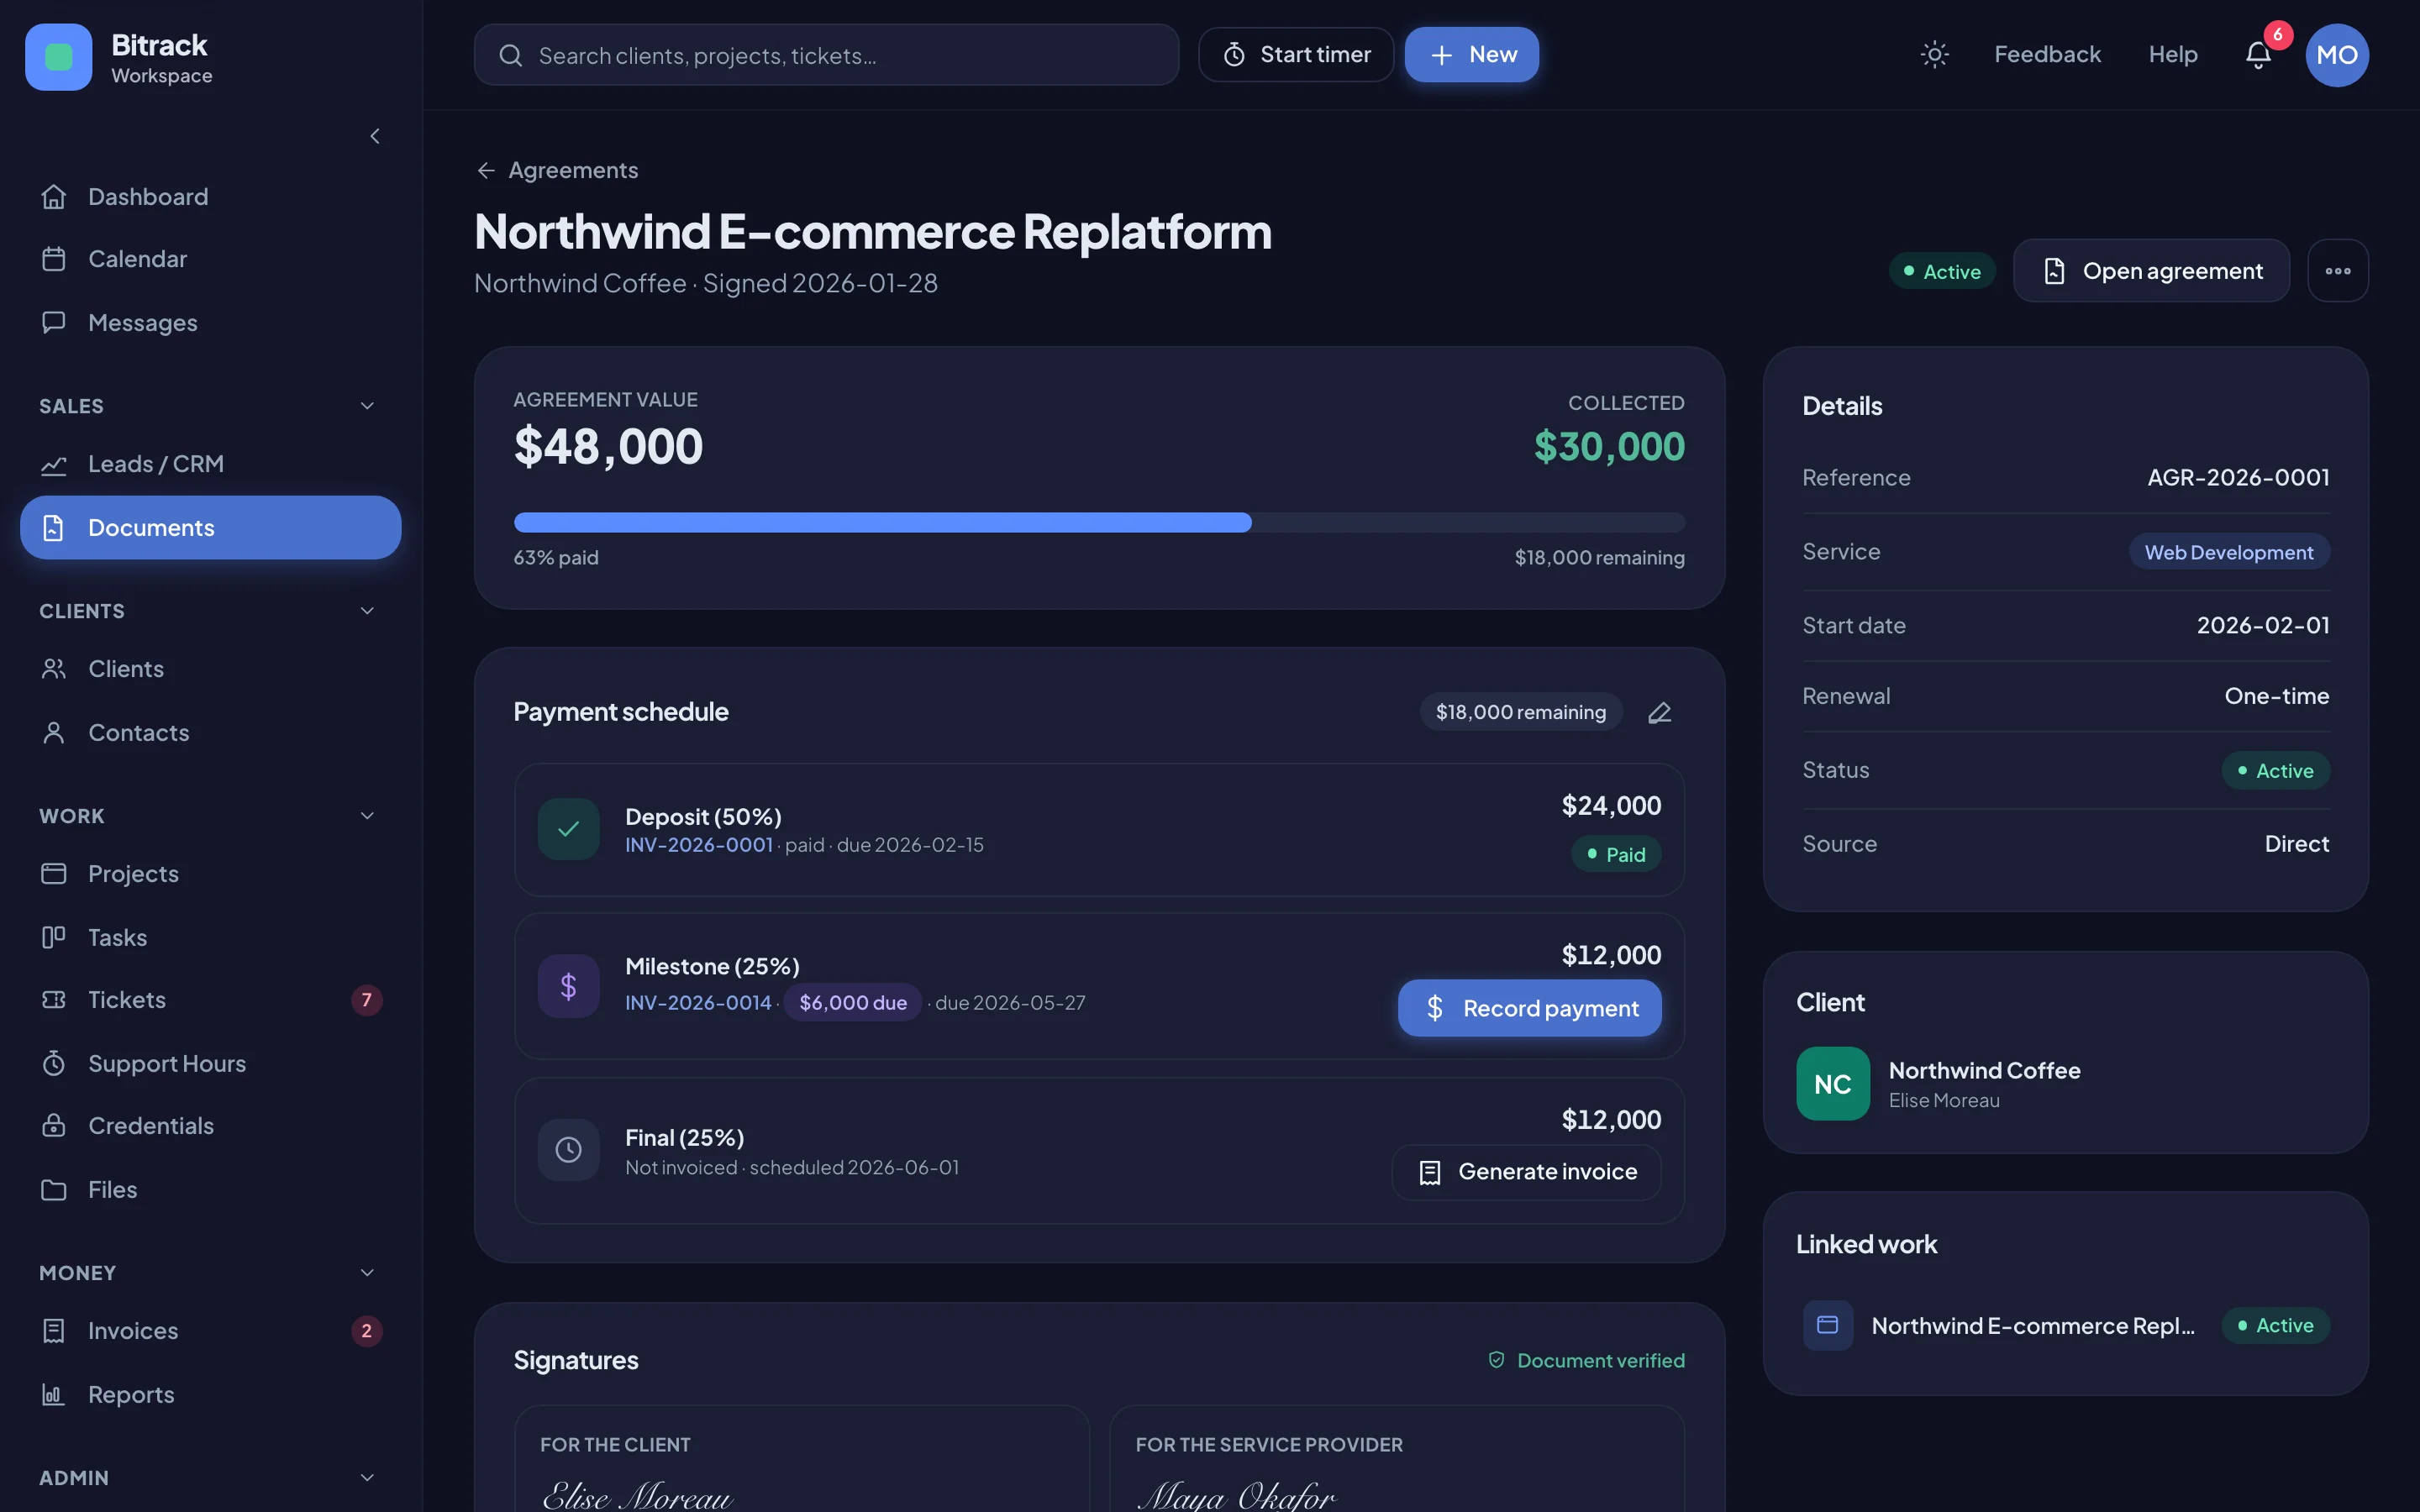The image size is (2420, 1512).
Task: Go back to Agreements
Action: tap(557, 170)
